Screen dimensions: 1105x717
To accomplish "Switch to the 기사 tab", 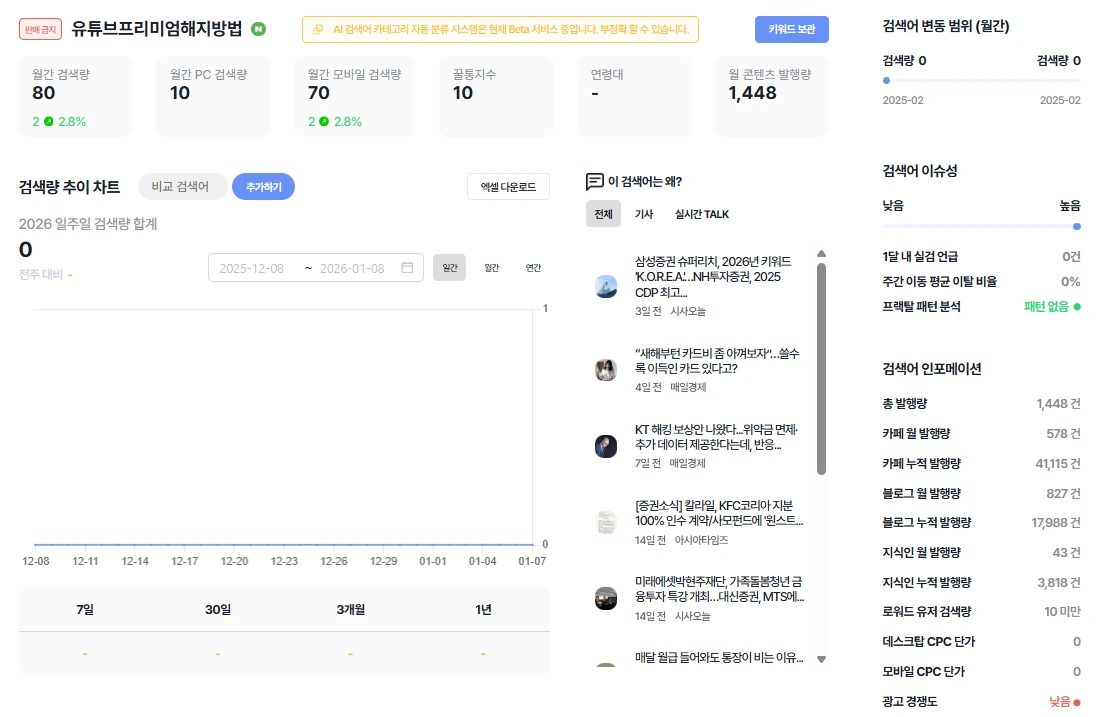I will pyautogui.click(x=643, y=214).
